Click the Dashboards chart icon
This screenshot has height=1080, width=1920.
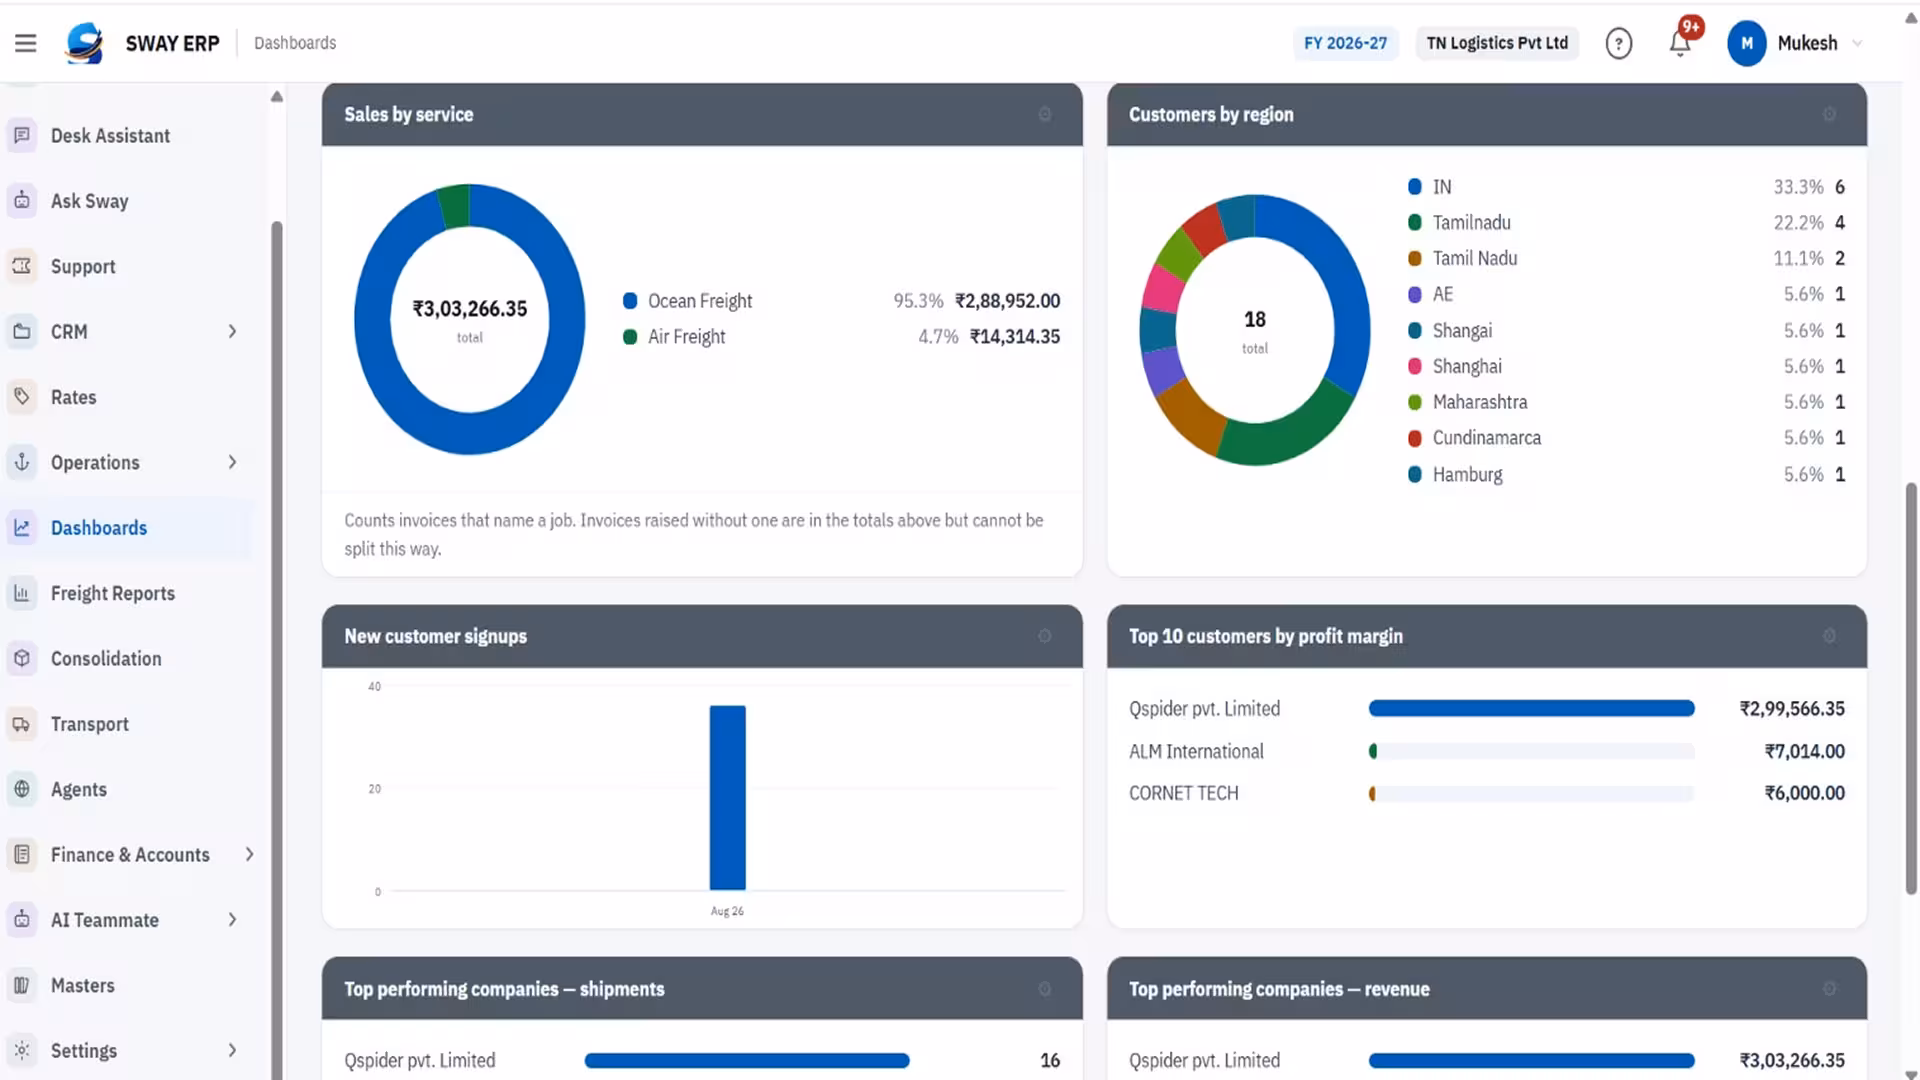(22, 528)
